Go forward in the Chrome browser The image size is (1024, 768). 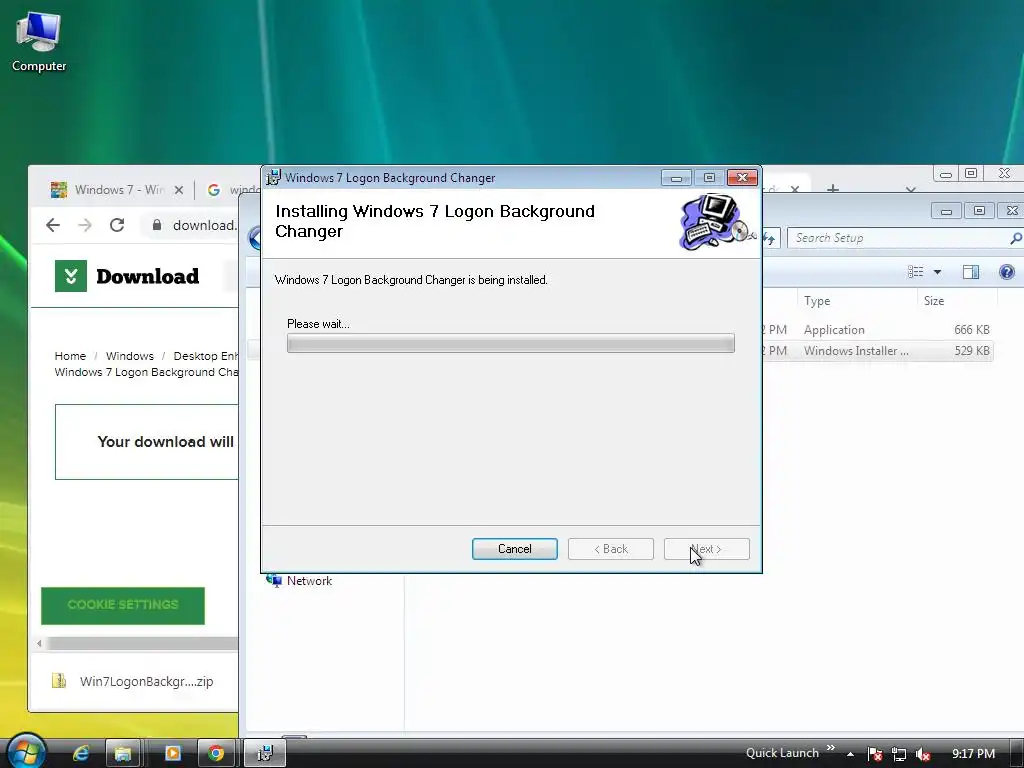coord(85,225)
